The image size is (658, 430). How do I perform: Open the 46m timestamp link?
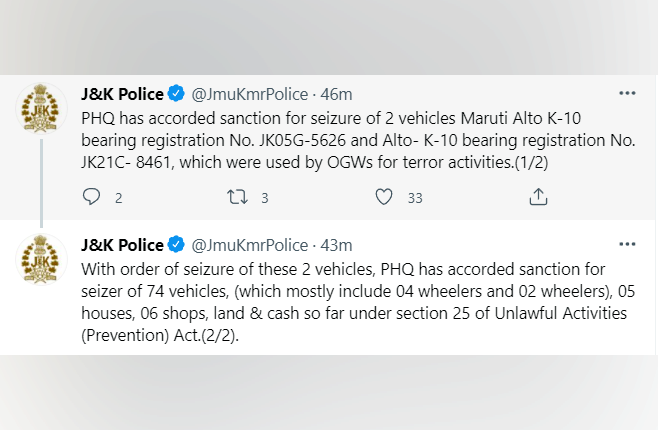coord(336,94)
